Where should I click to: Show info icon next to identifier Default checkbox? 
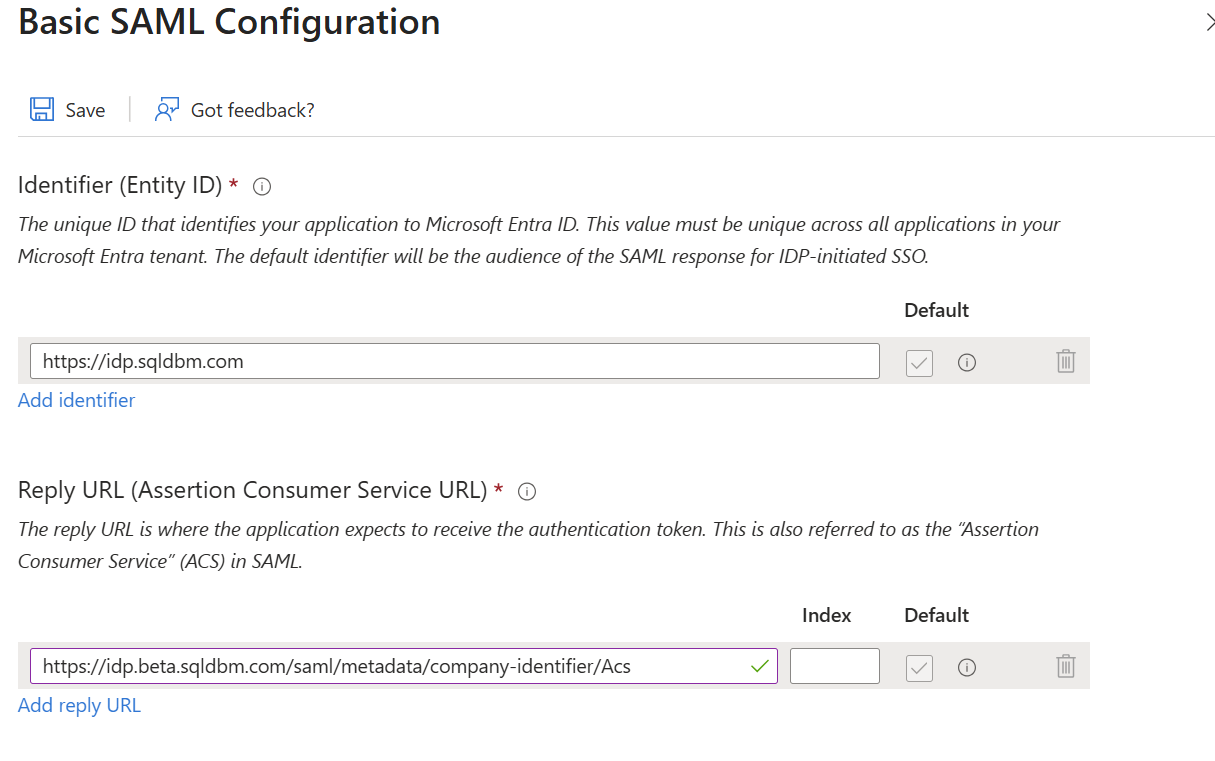[x=967, y=363]
